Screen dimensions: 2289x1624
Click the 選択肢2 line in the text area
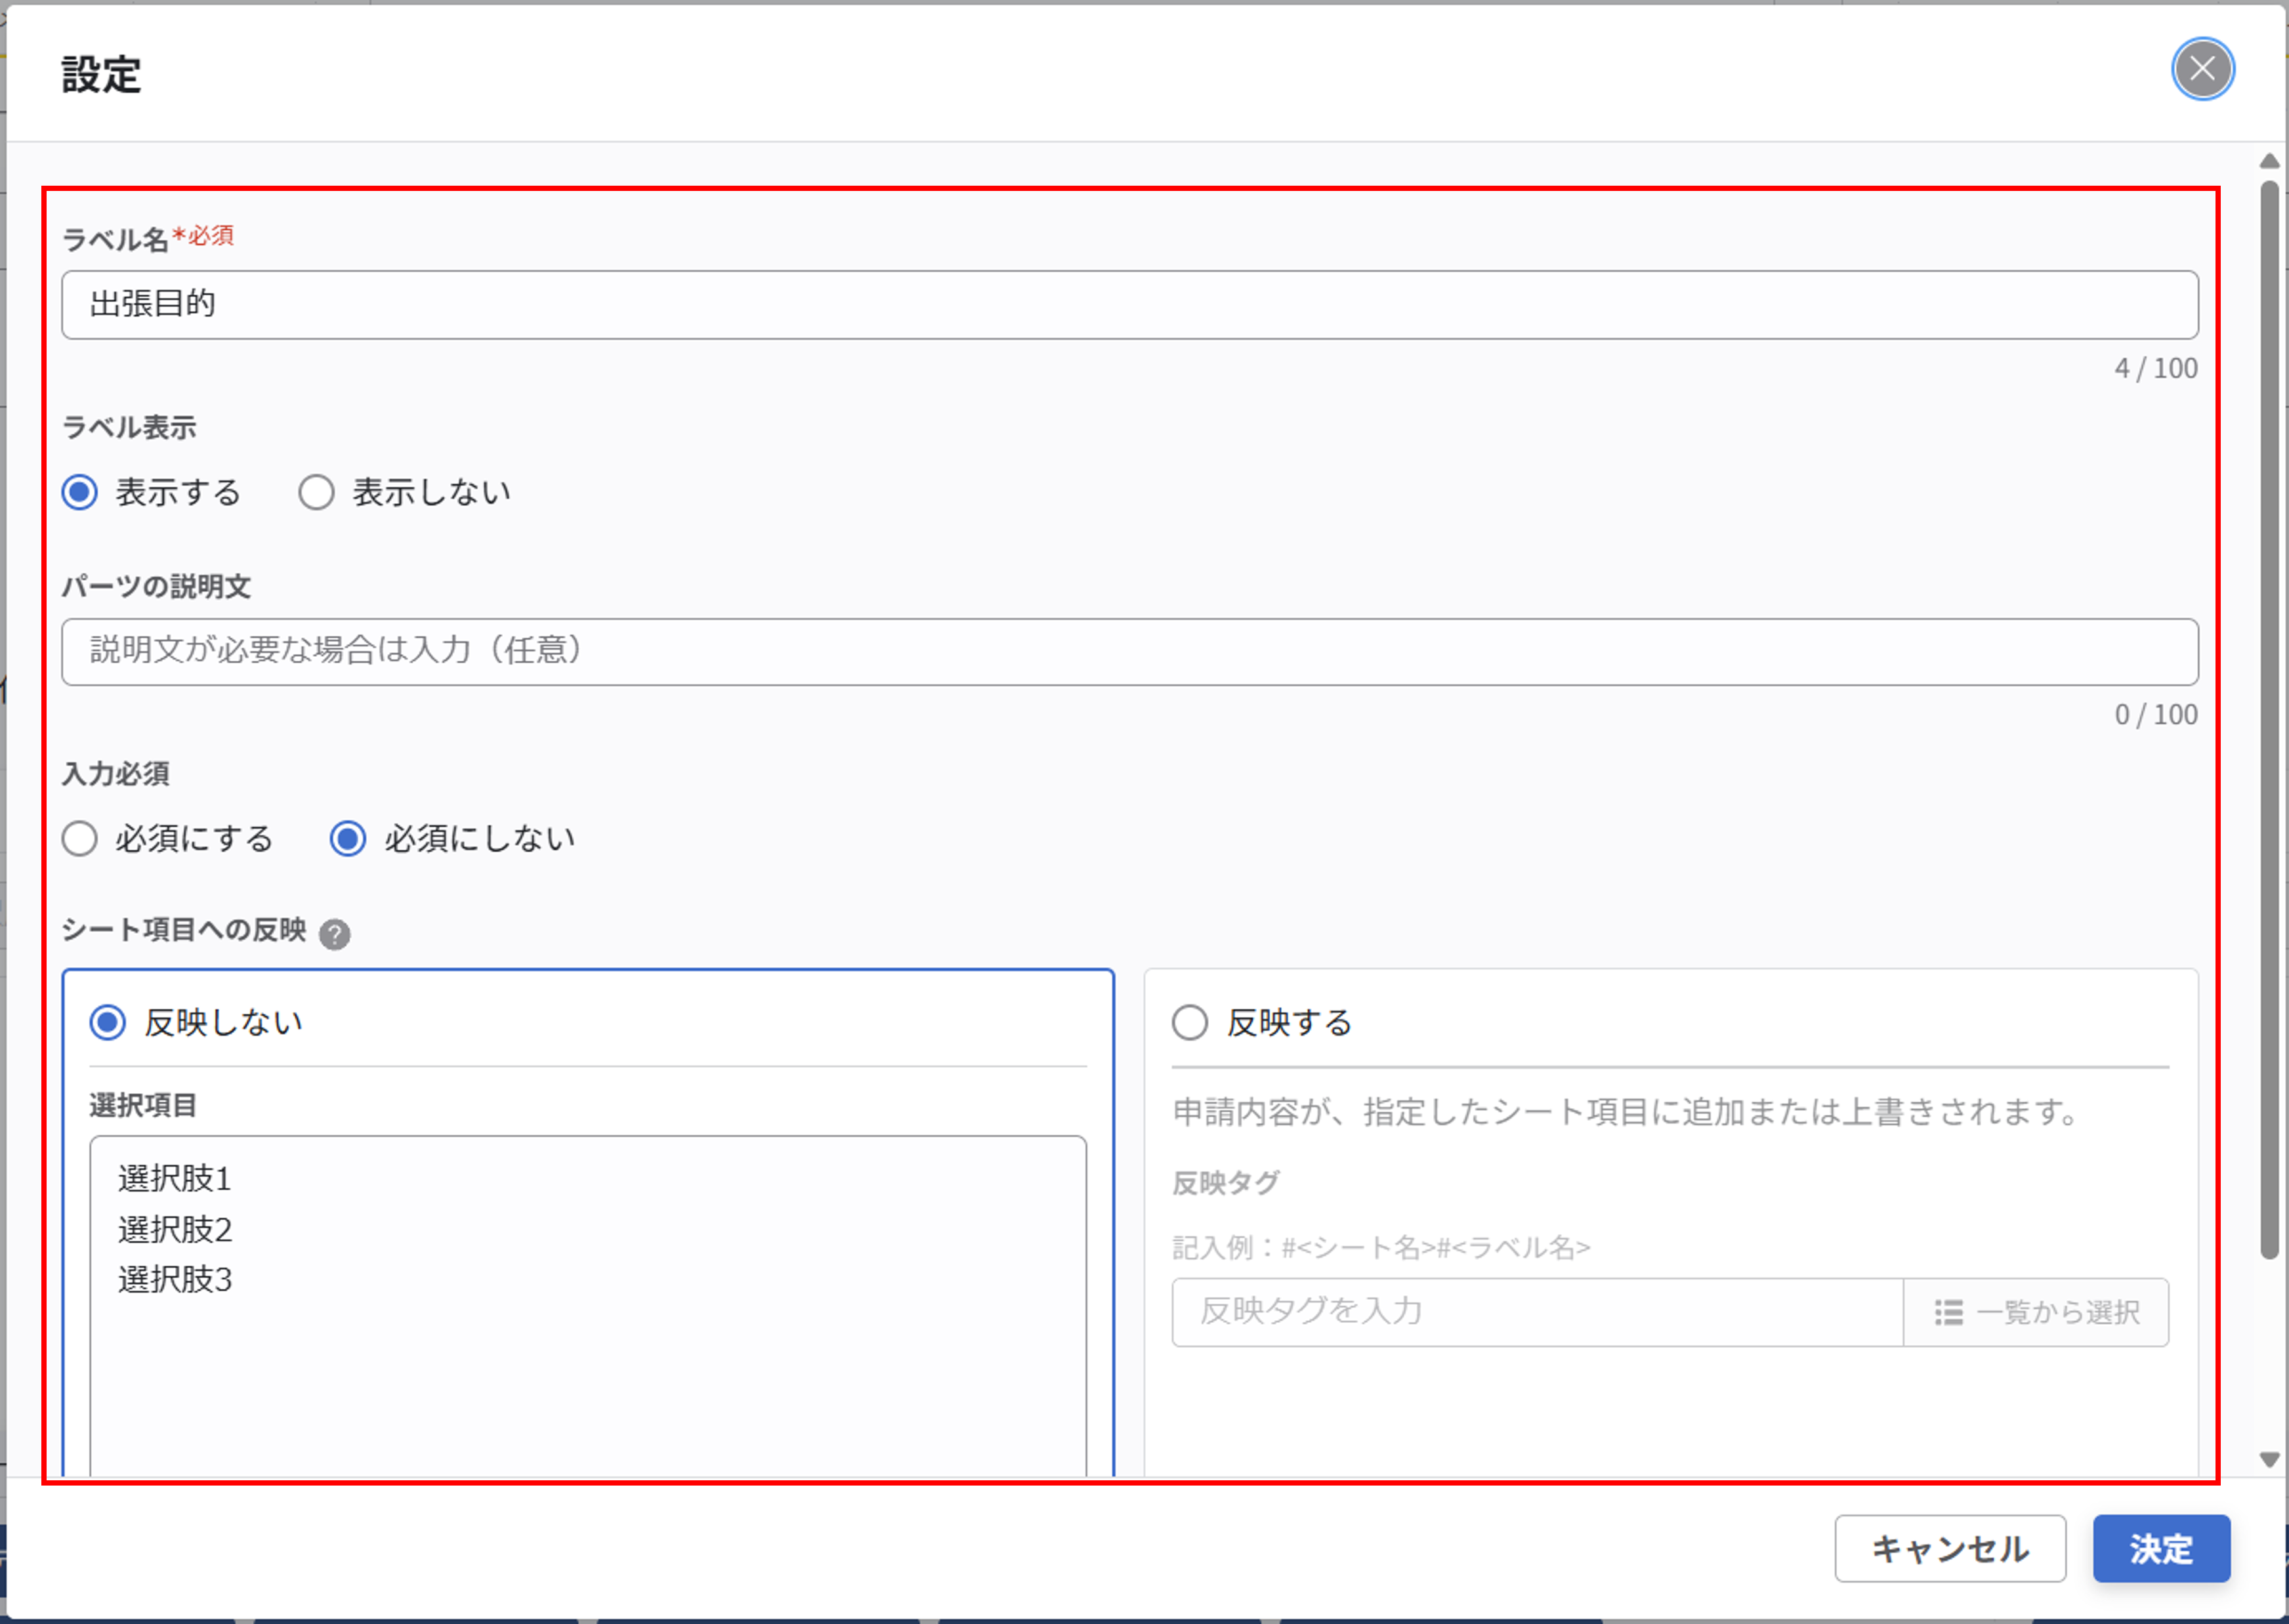[x=175, y=1229]
